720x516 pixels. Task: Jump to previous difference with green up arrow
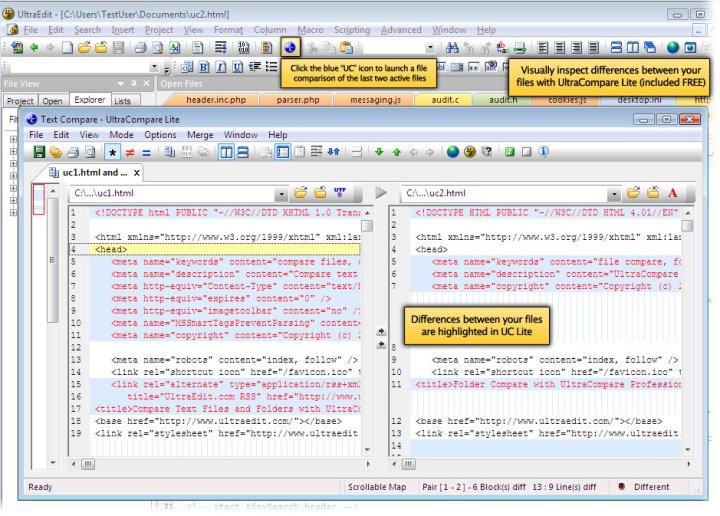coord(397,152)
